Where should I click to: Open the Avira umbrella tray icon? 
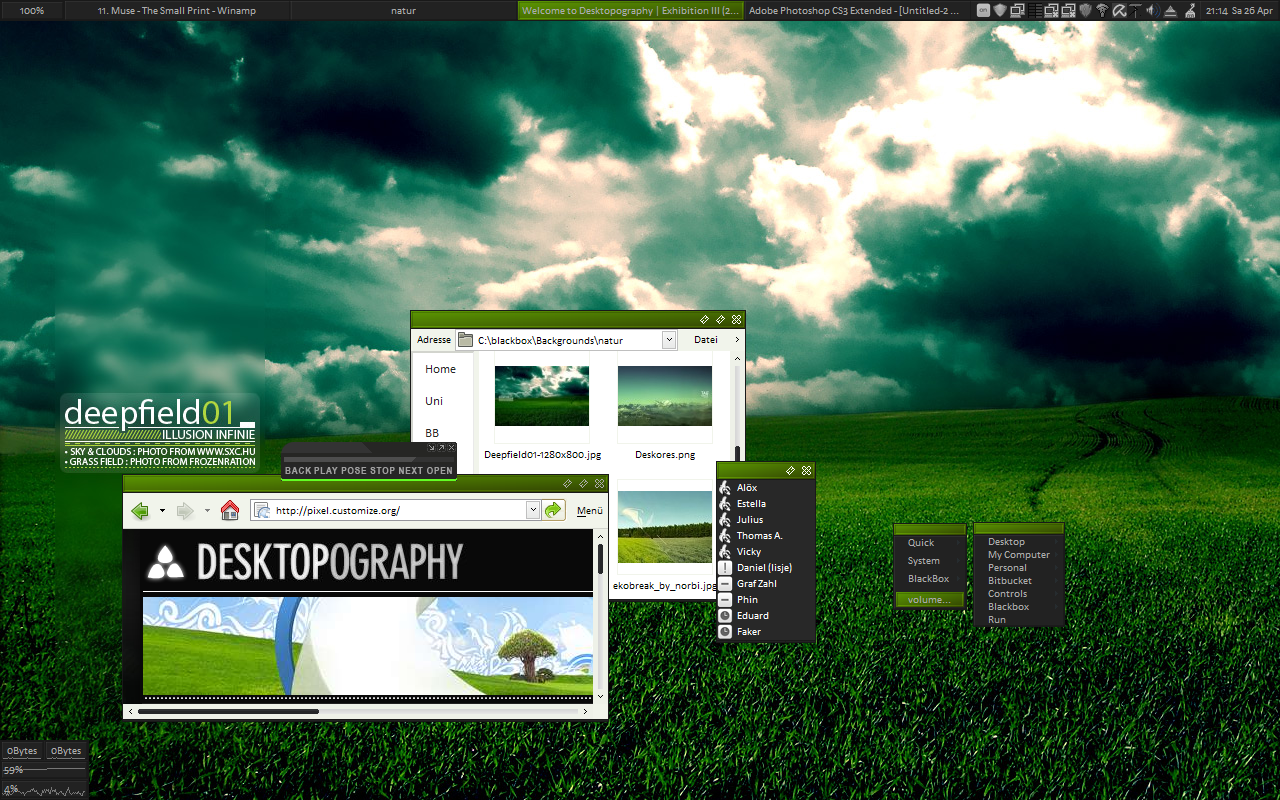coord(1119,10)
